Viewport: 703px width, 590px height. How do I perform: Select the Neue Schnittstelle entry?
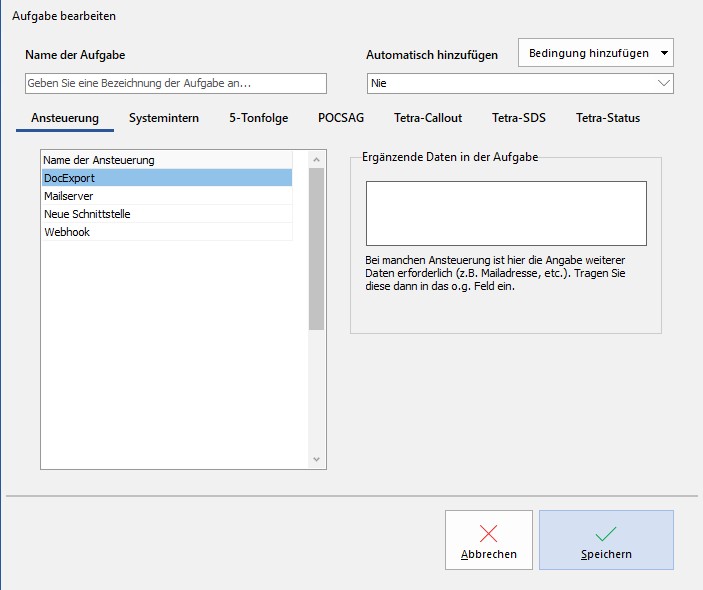point(166,214)
